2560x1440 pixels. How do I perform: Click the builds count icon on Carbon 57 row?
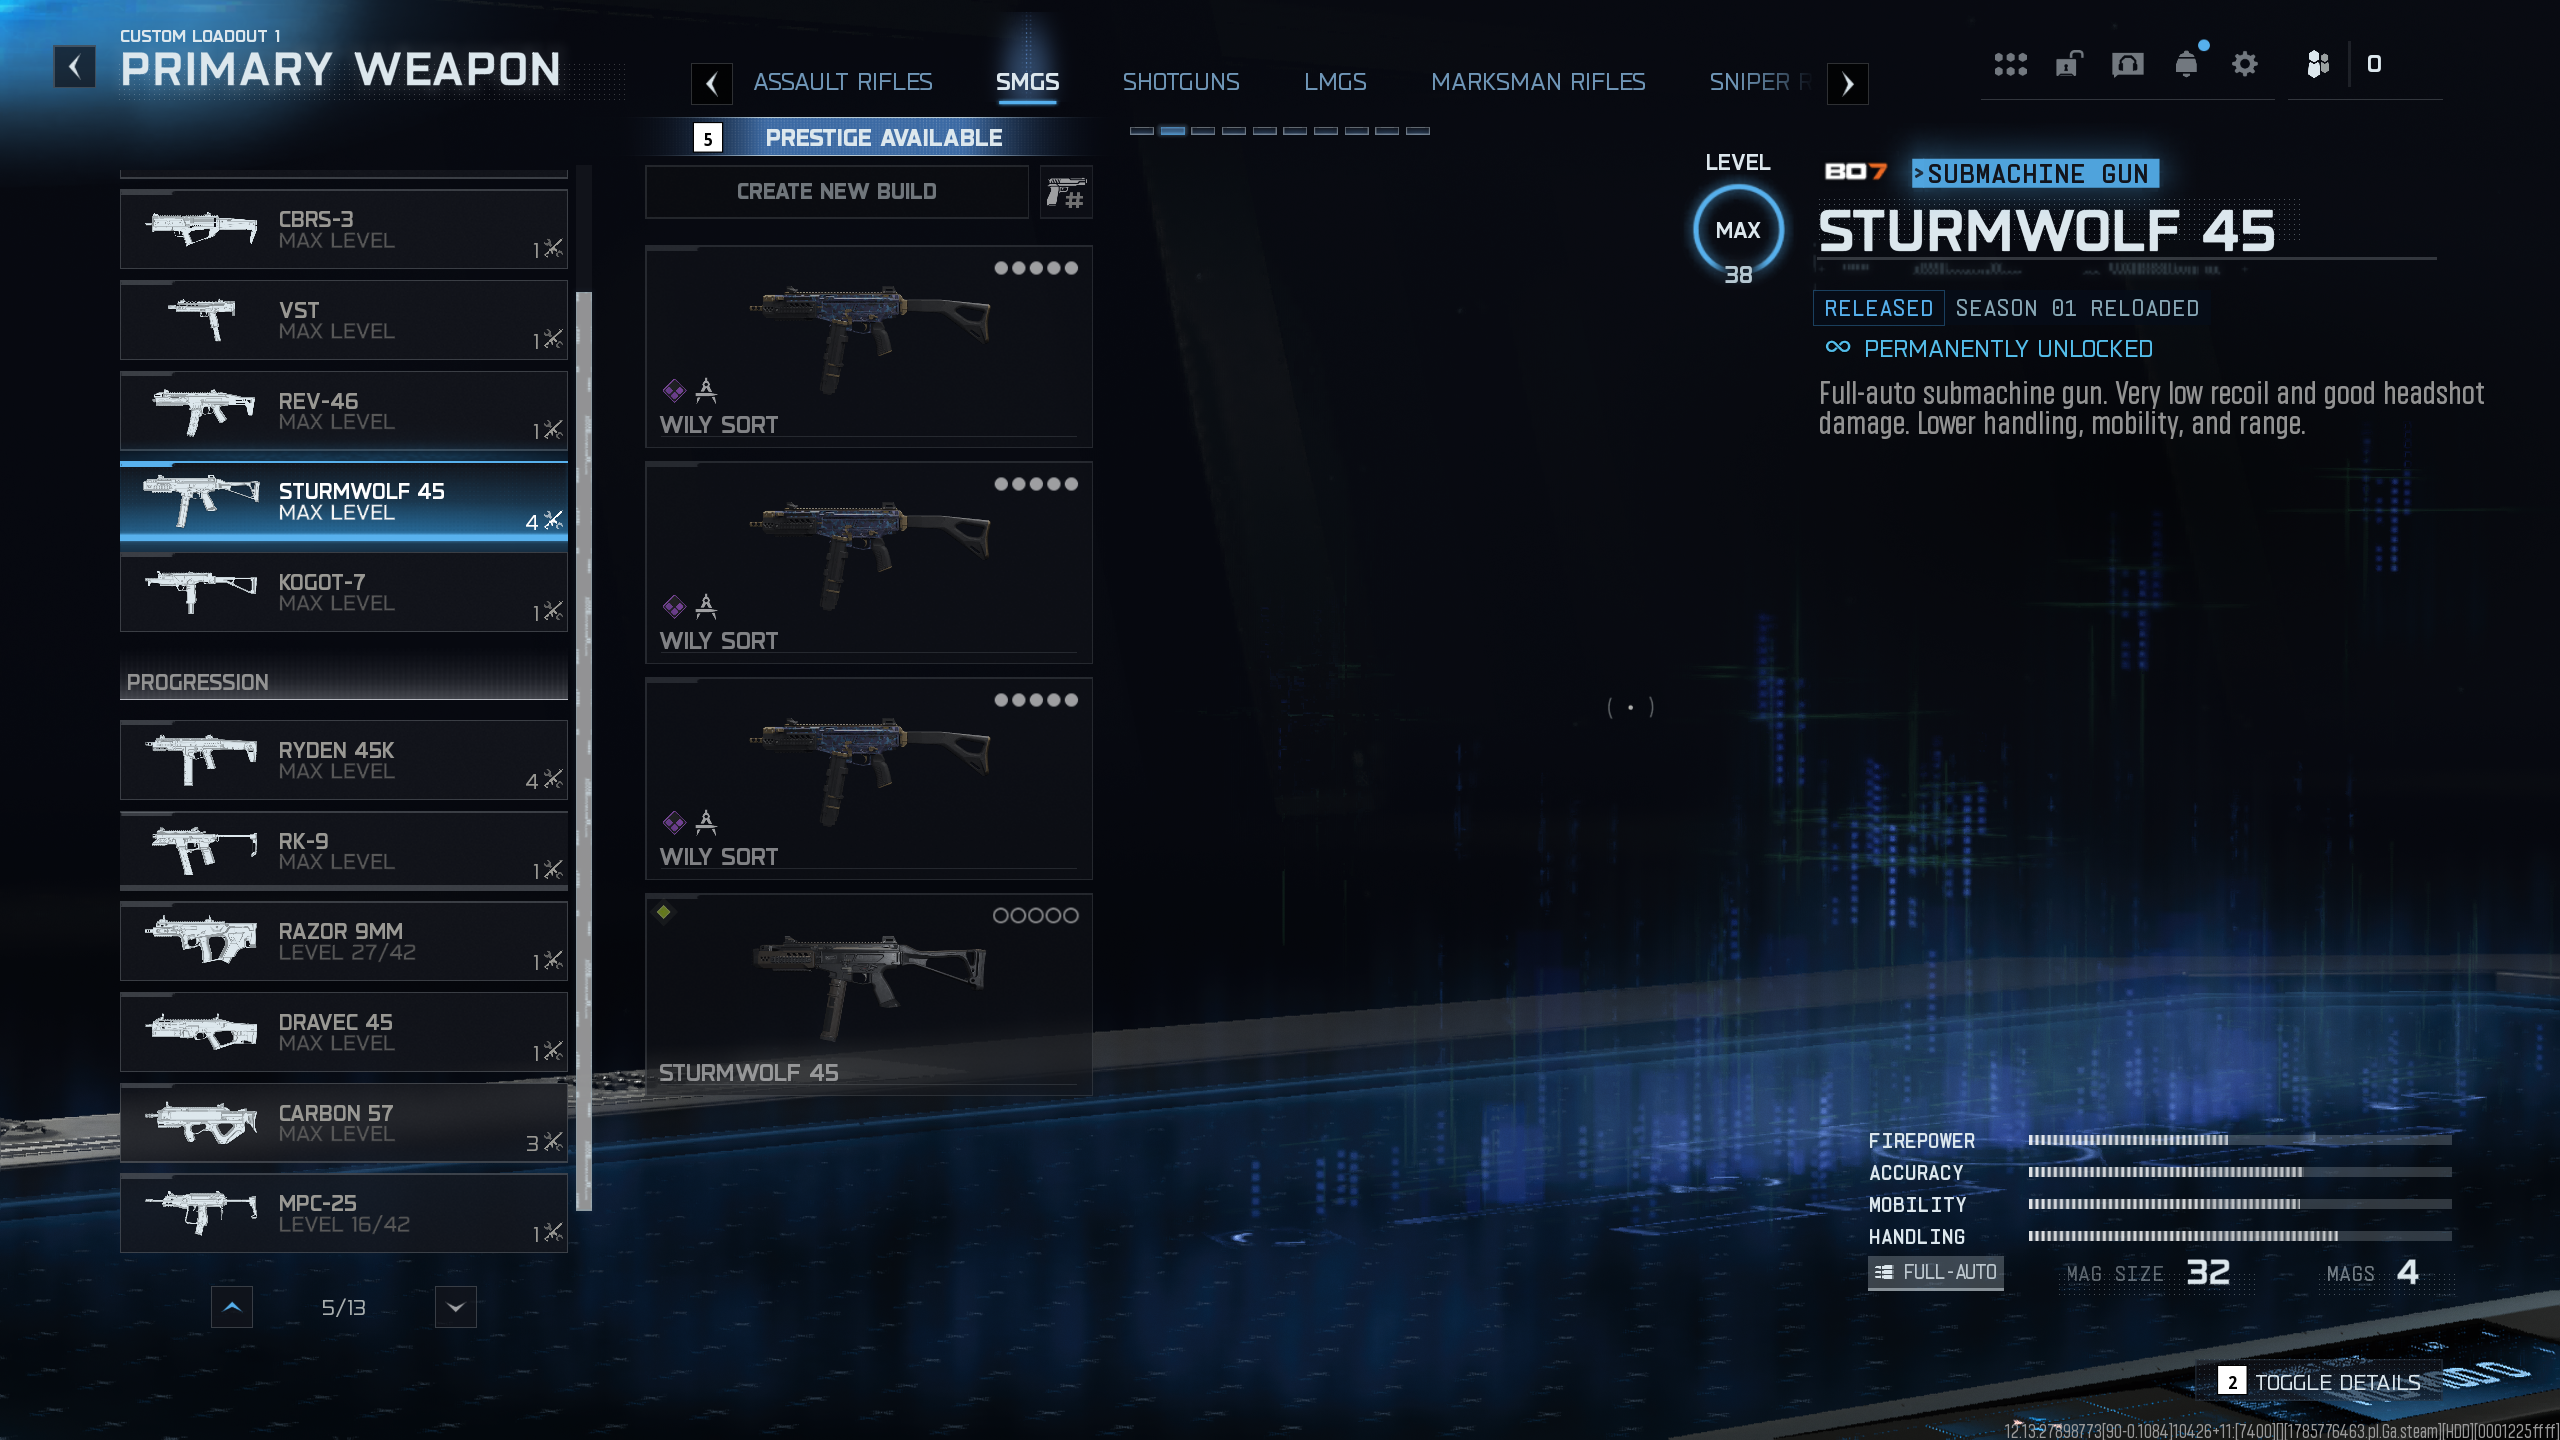tap(553, 1141)
